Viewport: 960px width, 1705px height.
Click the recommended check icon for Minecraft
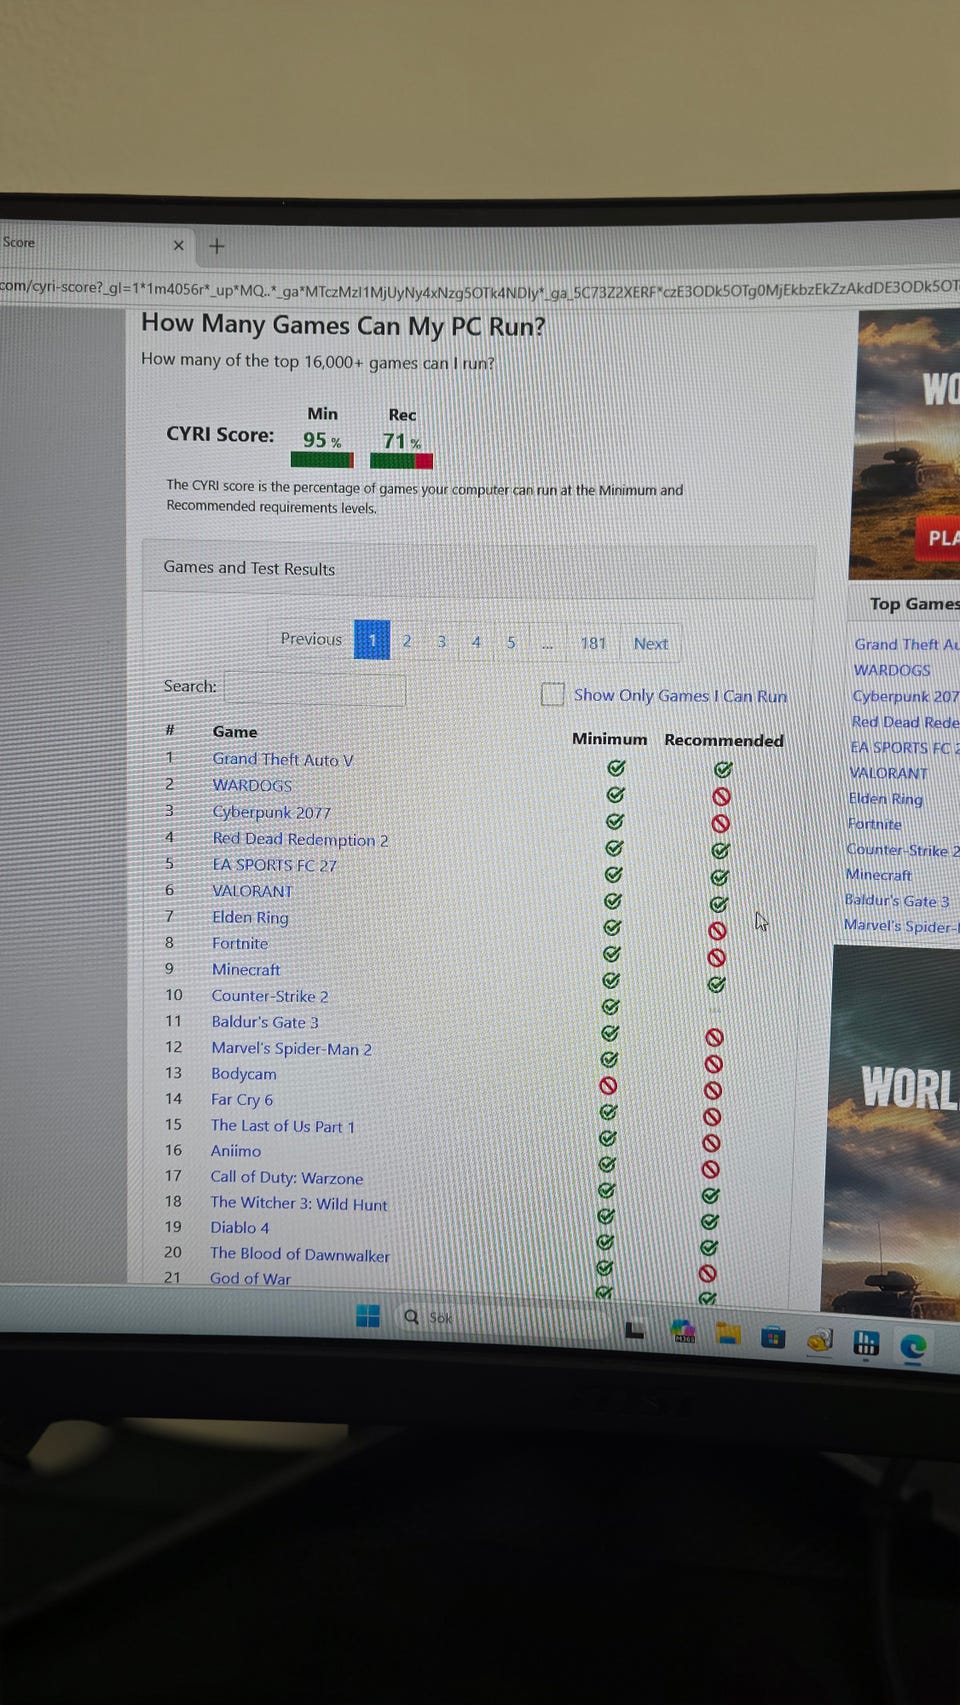(716, 984)
